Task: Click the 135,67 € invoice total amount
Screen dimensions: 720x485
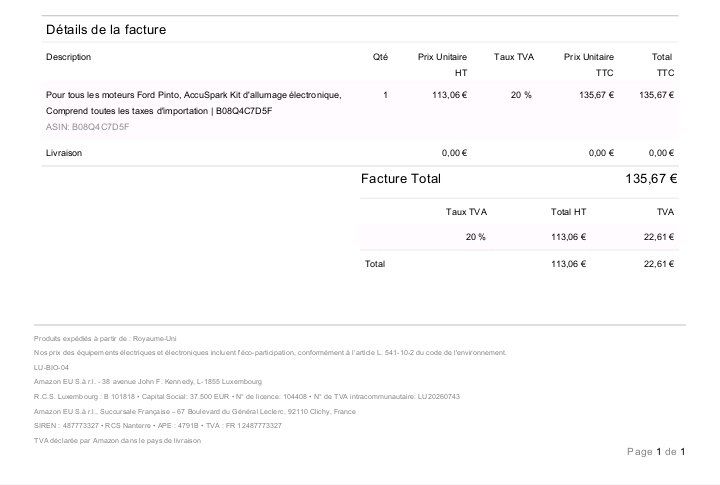Action: click(x=651, y=179)
